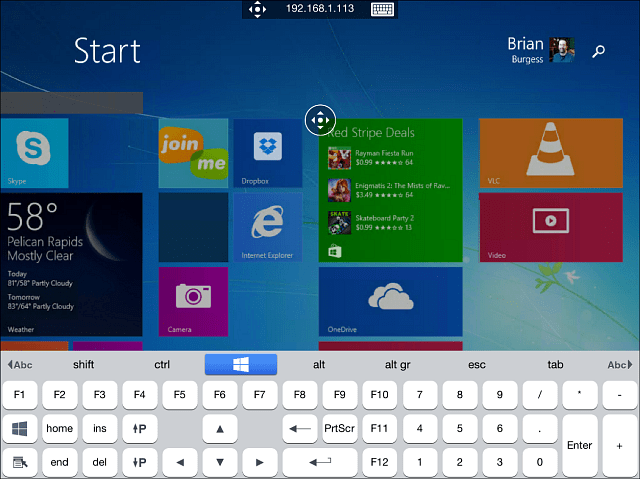Image resolution: width=640 pixels, height=479 pixels.
Task: Toggle the ctrl modifier key
Action: click(x=162, y=364)
